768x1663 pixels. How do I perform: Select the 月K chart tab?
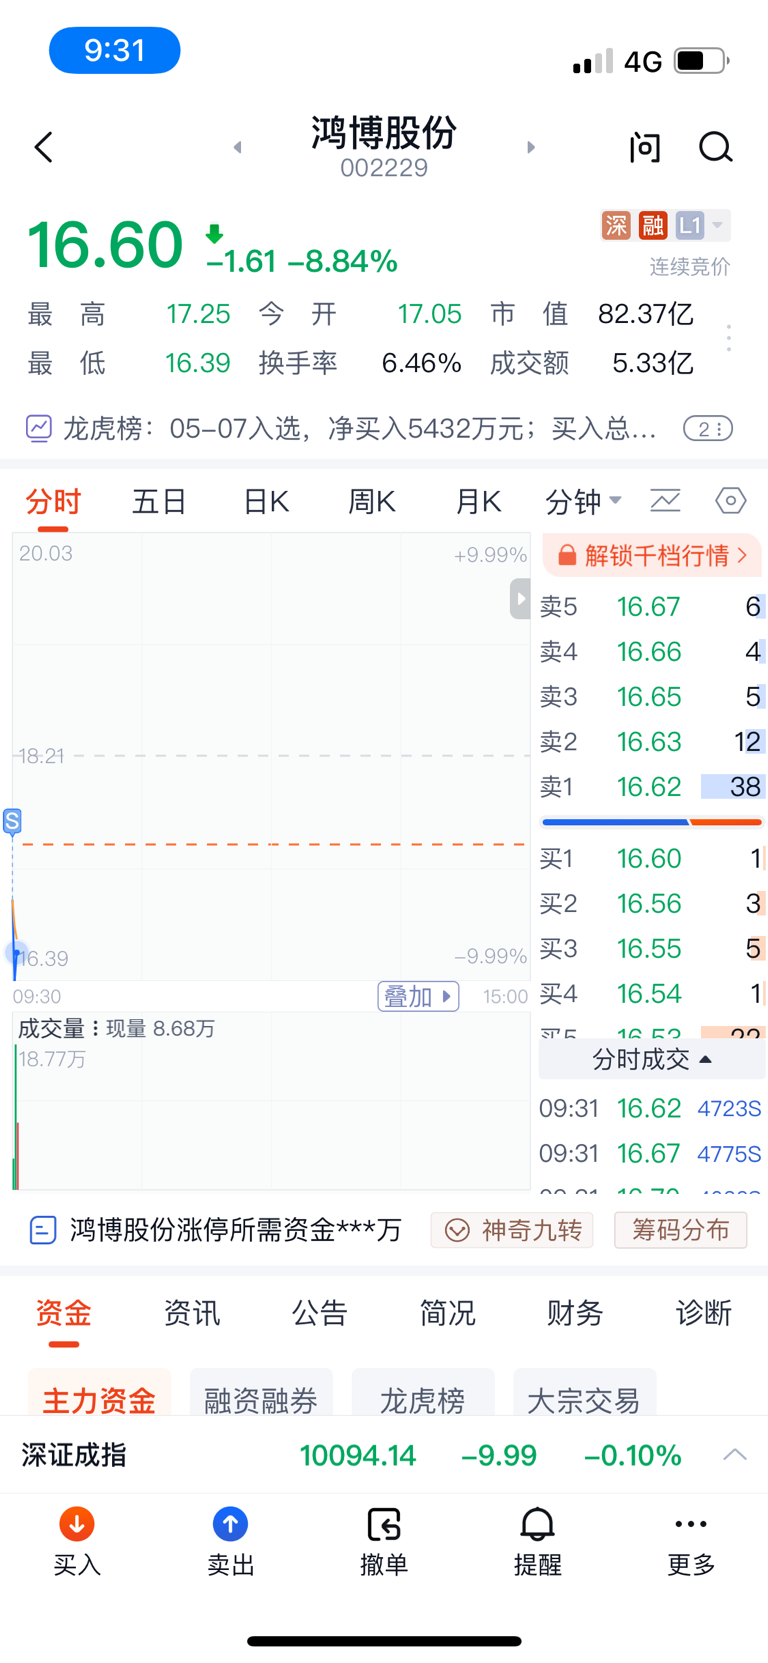(x=478, y=501)
